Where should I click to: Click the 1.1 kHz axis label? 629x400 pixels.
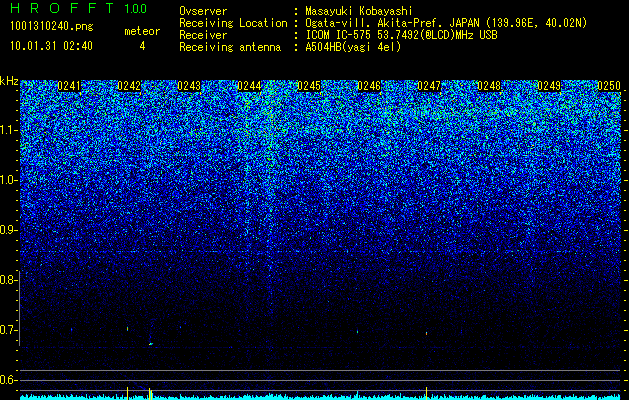(9, 130)
